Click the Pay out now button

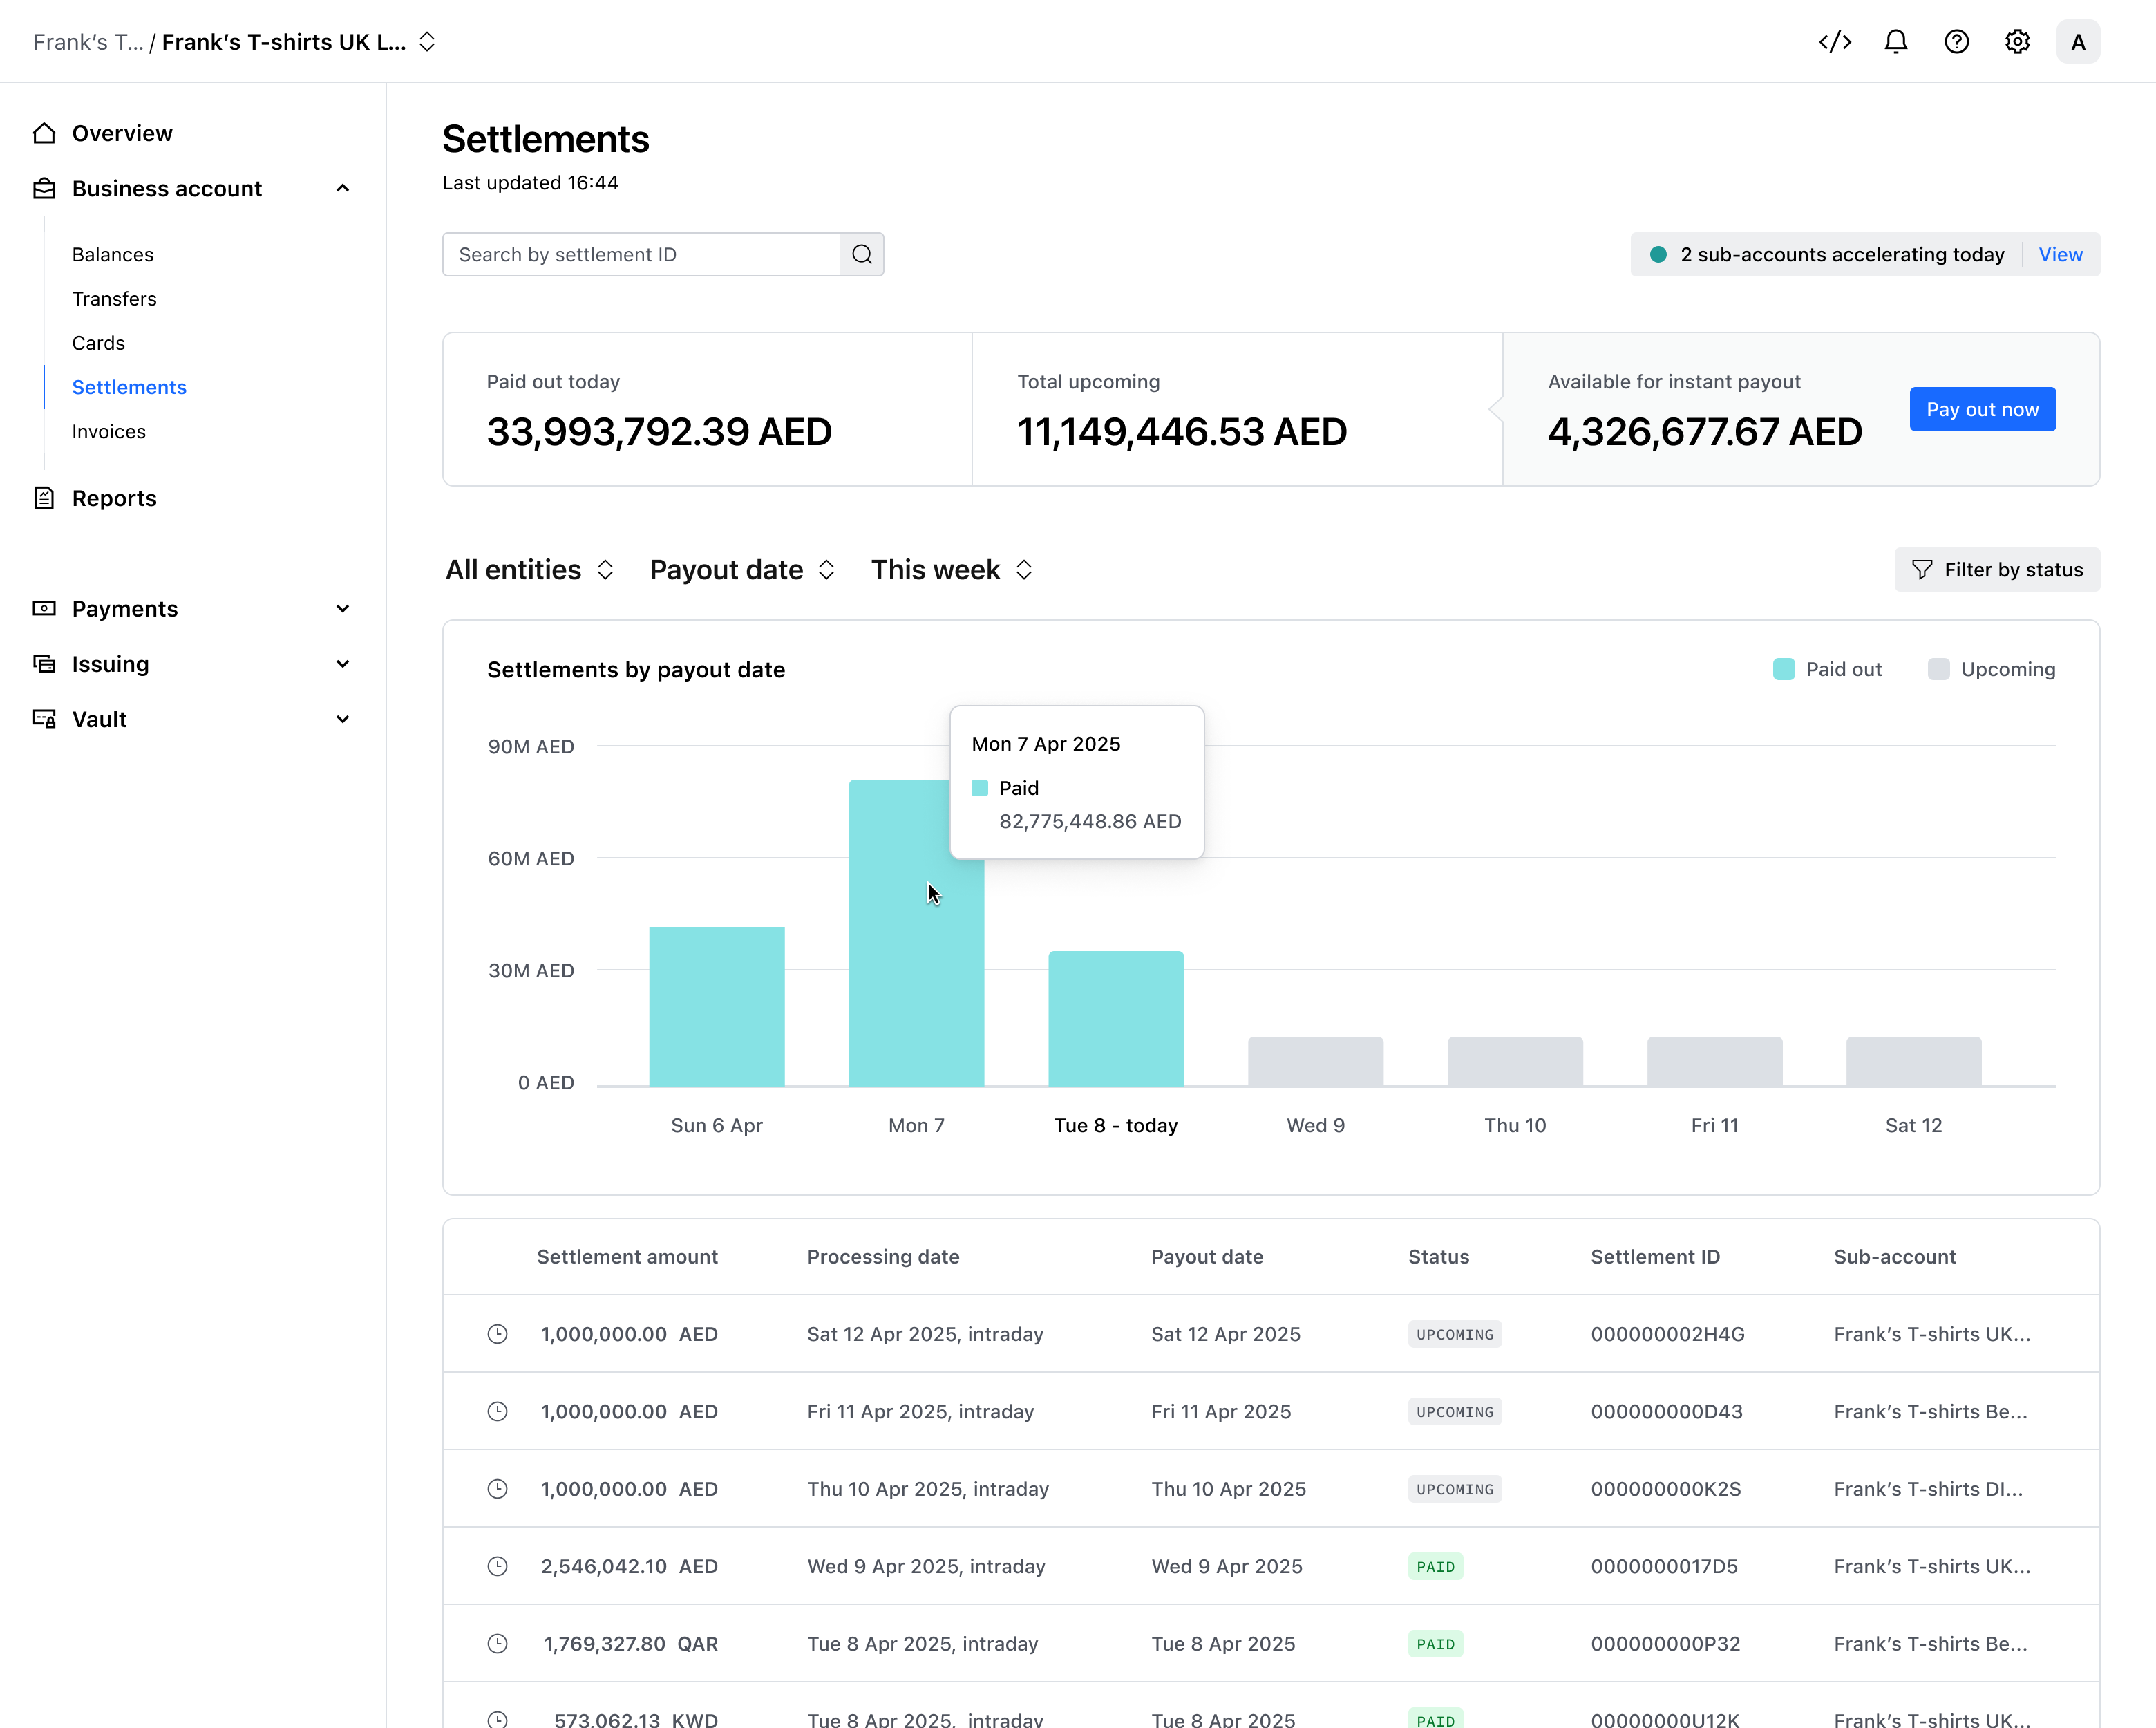click(1982, 410)
